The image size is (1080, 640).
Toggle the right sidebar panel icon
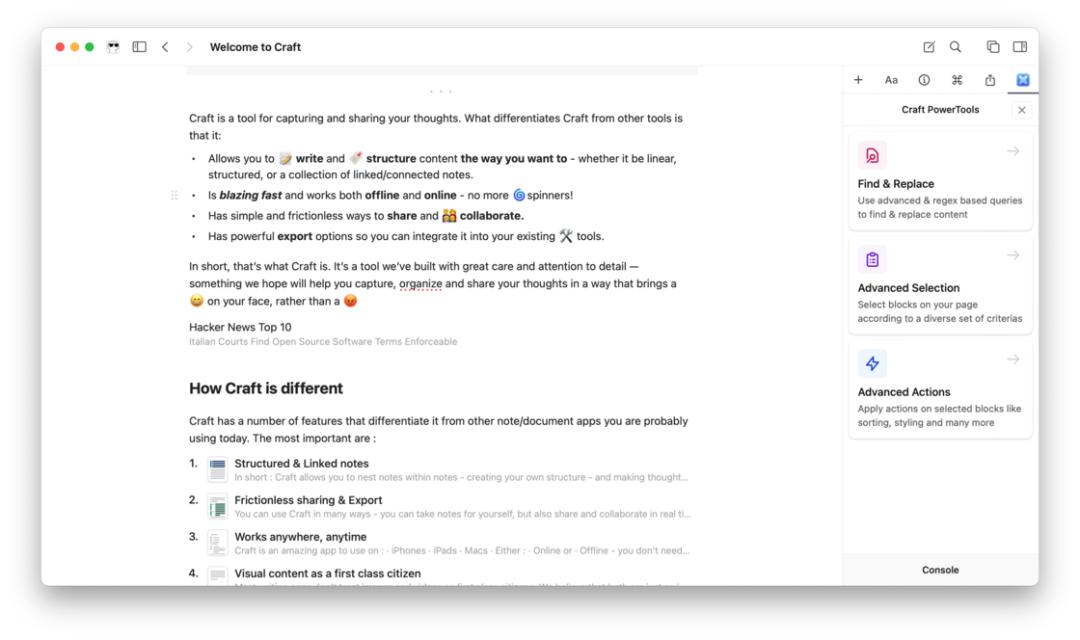pos(1020,47)
